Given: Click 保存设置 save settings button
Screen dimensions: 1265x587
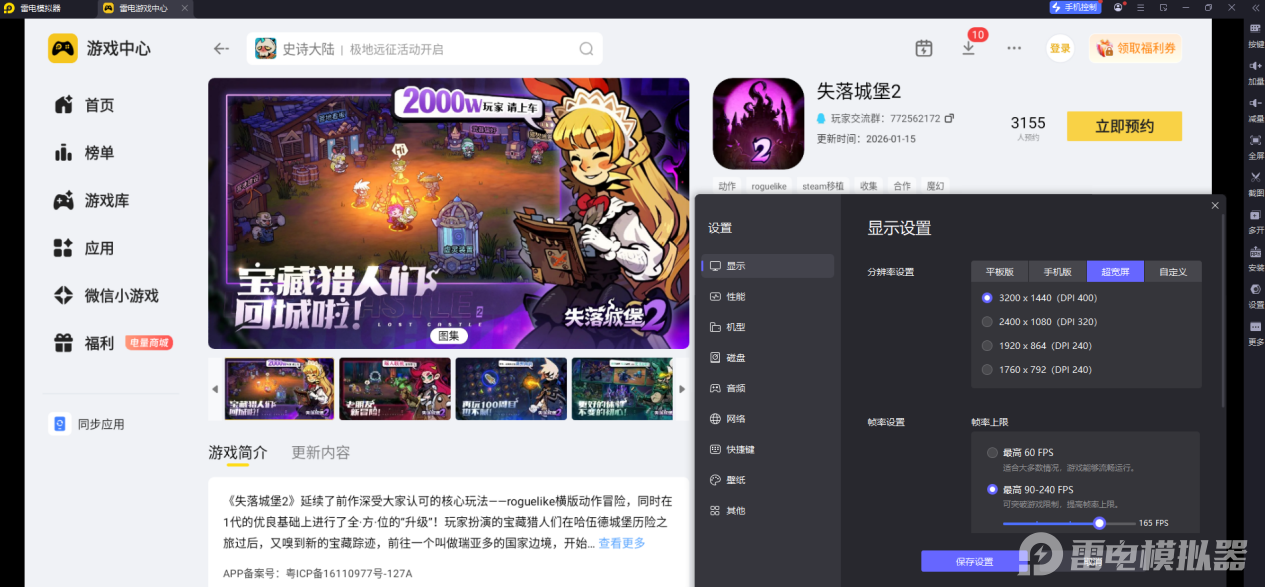Looking at the screenshot, I should [x=974, y=561].
